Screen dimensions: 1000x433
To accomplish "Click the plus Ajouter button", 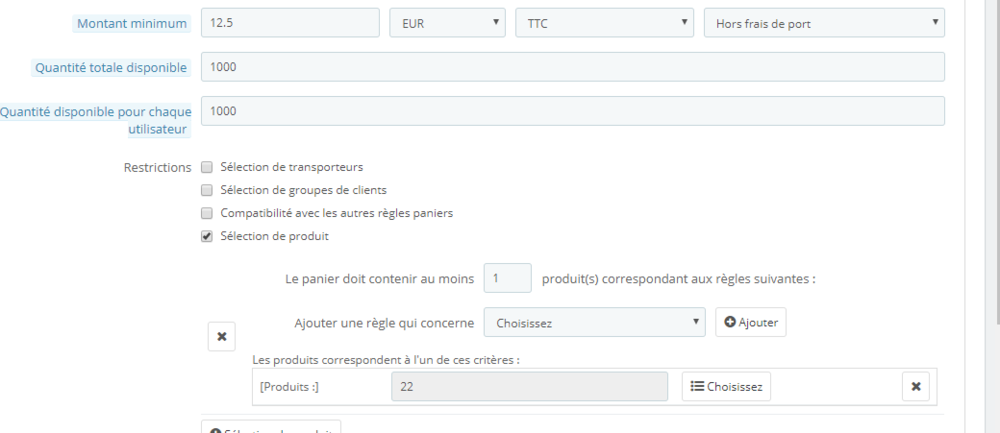I will tap(751, 322).
